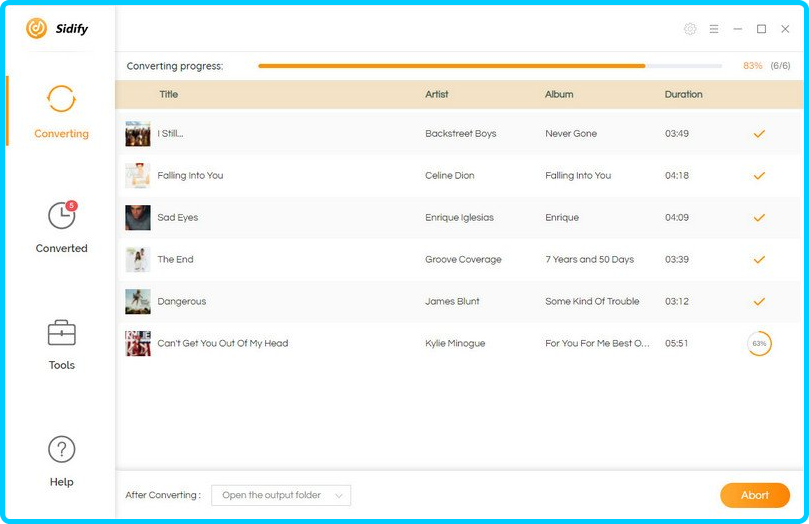Click the Duration column header
This screenshot has width=809, height=524.
(683, 94)
